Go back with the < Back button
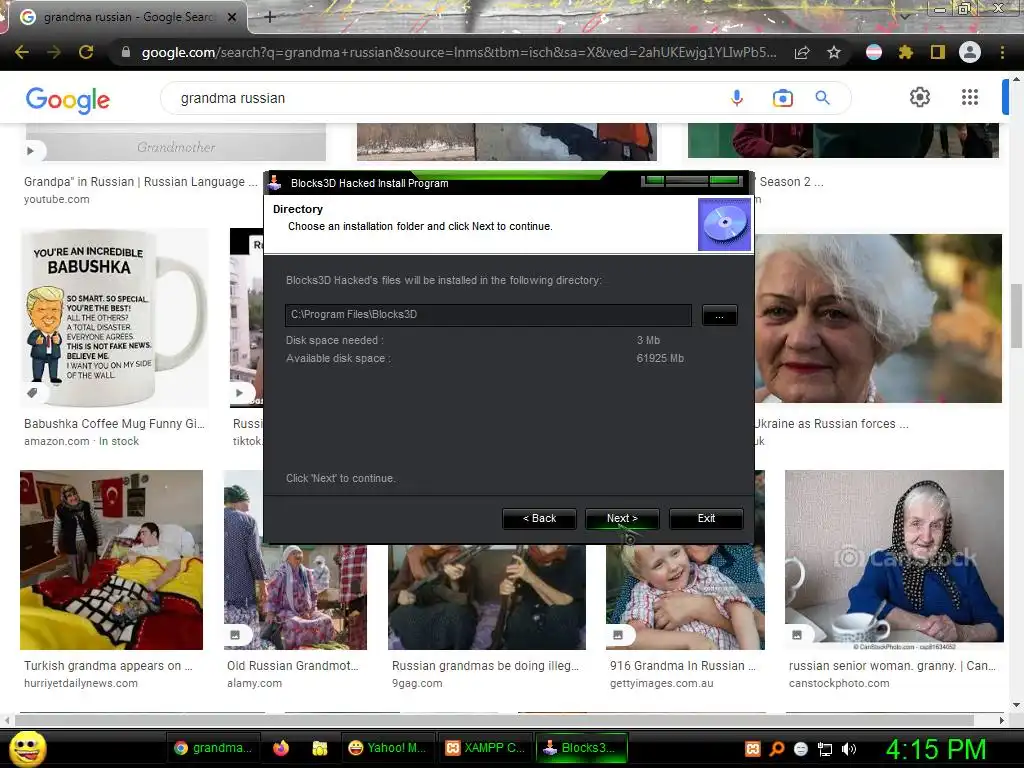The height and width of the screenshot is (768, 1024). pyautogui.click(x=539, y=519)
